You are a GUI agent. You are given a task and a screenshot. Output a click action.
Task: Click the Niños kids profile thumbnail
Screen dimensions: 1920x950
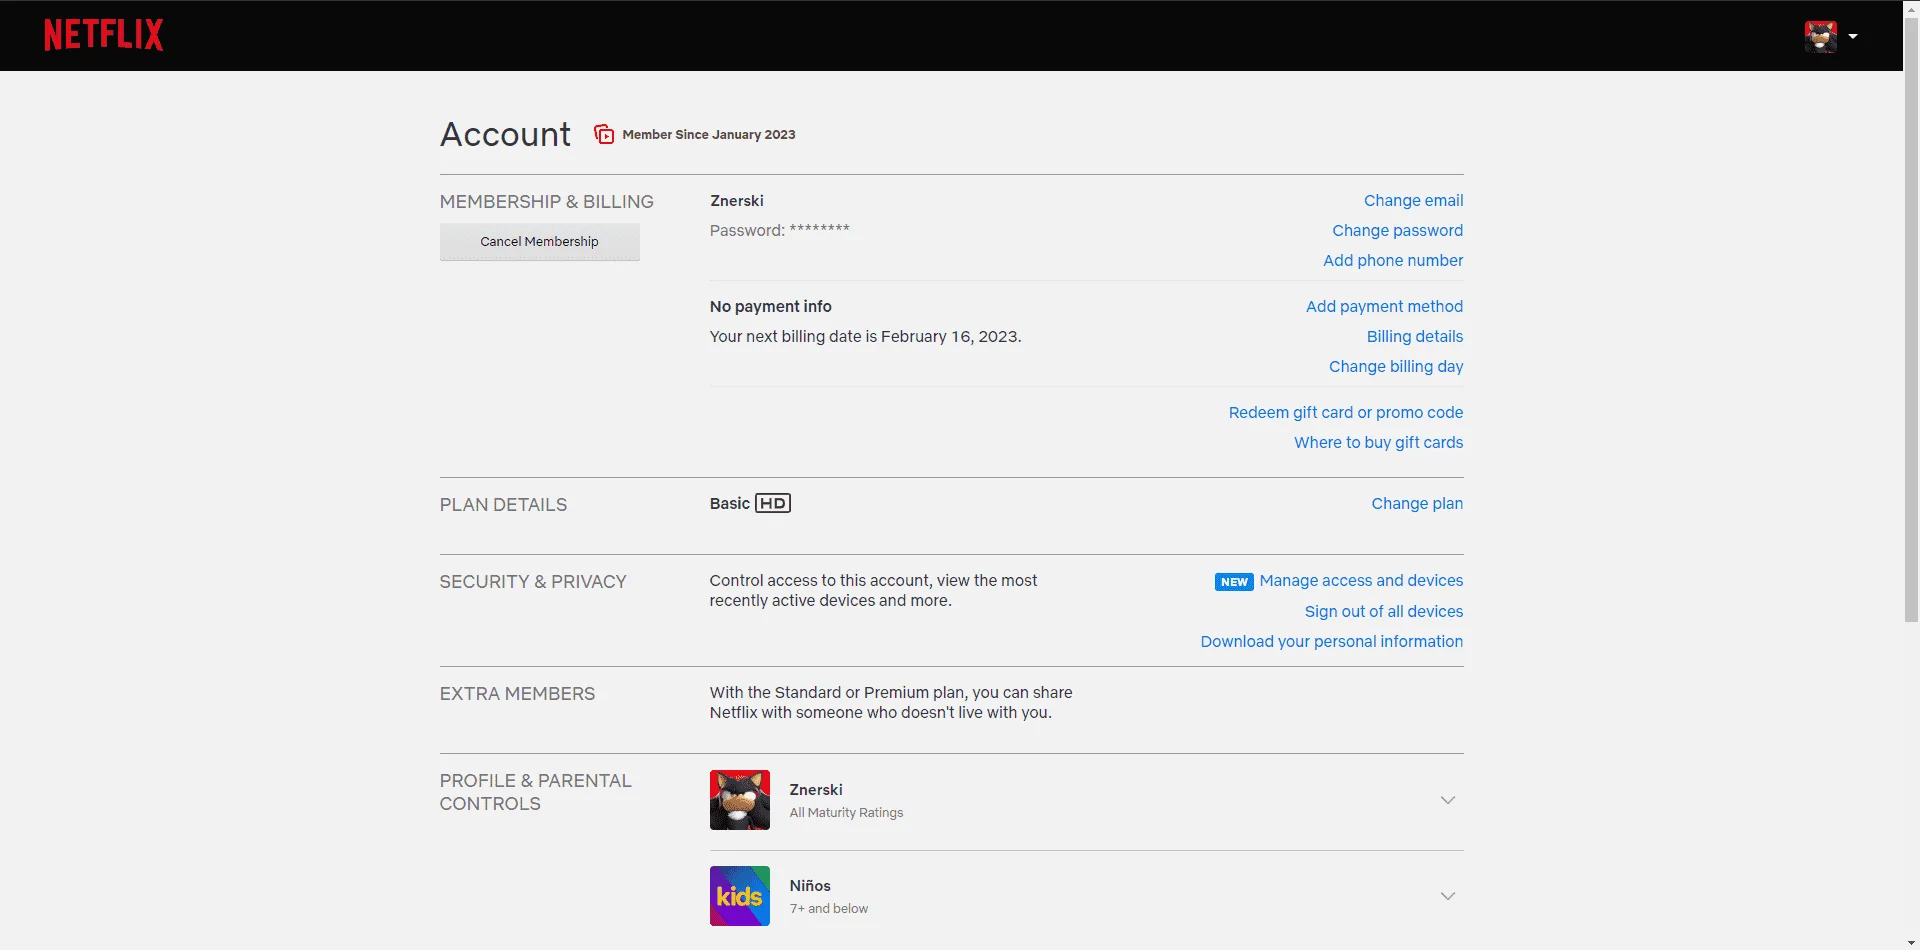point(740,896)
